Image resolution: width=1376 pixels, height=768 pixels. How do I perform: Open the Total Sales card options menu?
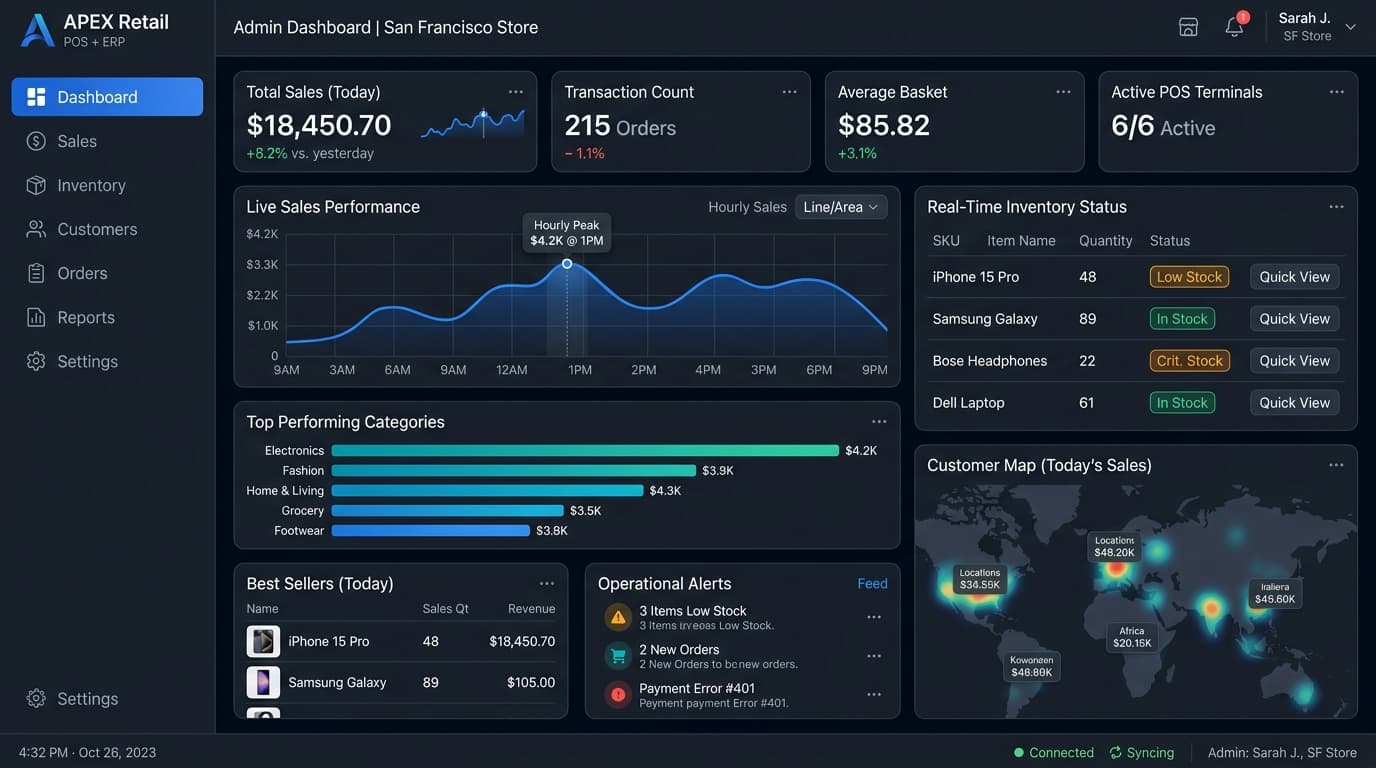[516, 92]
